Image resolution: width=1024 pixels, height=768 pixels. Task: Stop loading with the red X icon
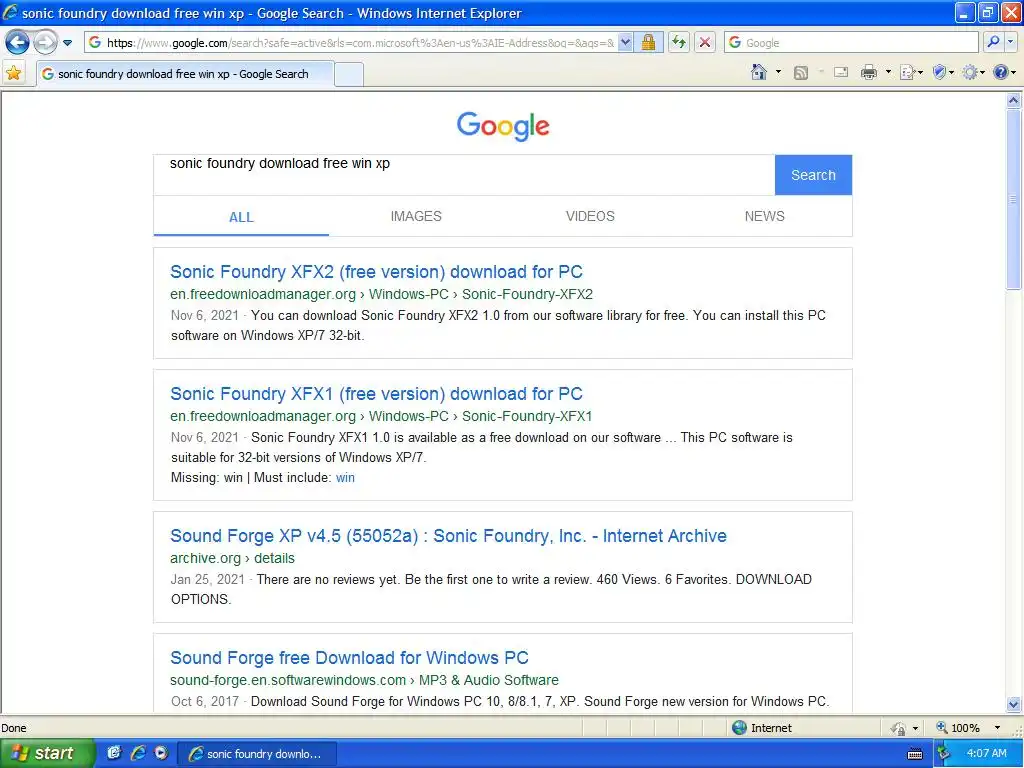705,43
